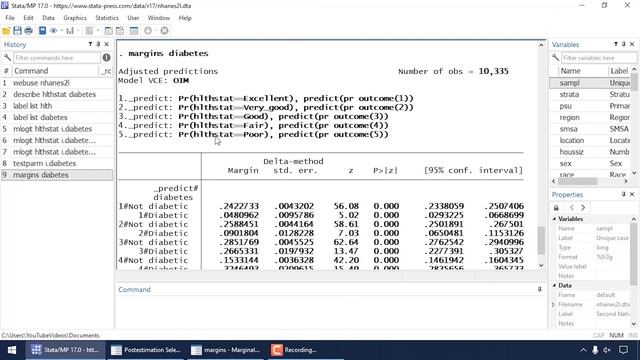This screenshot has height=360, width=640.
Task: Select history command 'webuse nhanes2l'
Action: coord(57,83)
